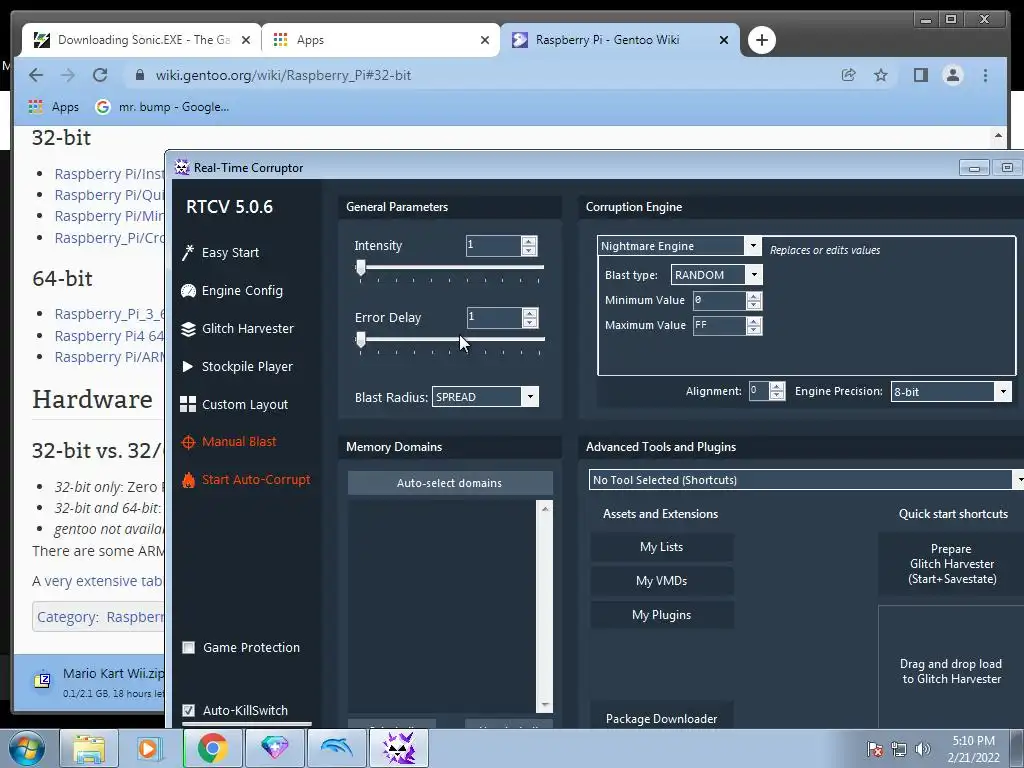The image size is (1024, 768).
Task: Reload the Chrome page
Action: (100, 75)
